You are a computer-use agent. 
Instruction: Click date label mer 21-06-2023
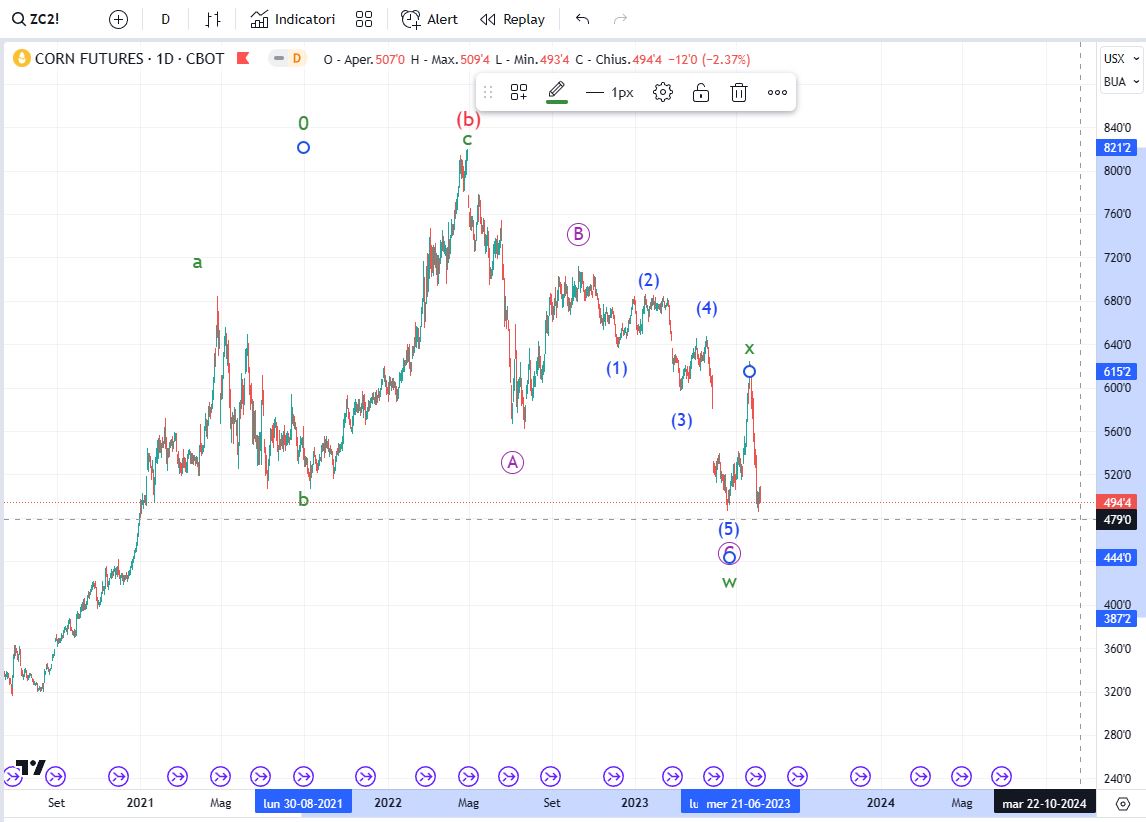point(748,803)
